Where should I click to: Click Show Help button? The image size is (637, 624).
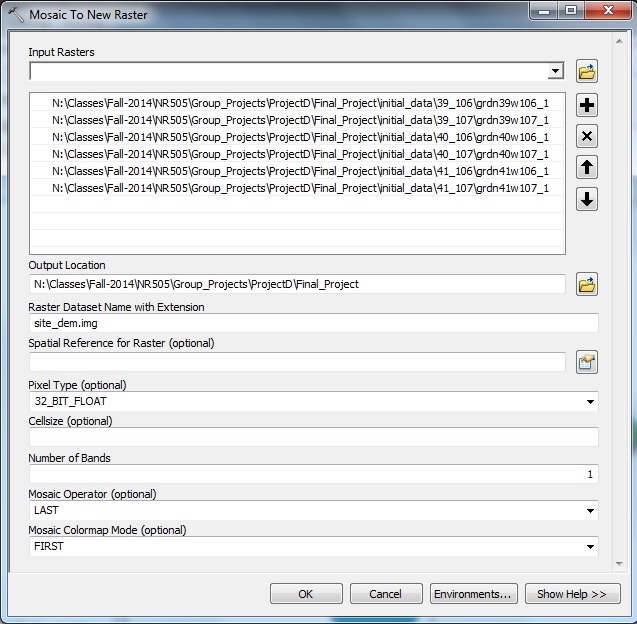click(x=572, y=594)
